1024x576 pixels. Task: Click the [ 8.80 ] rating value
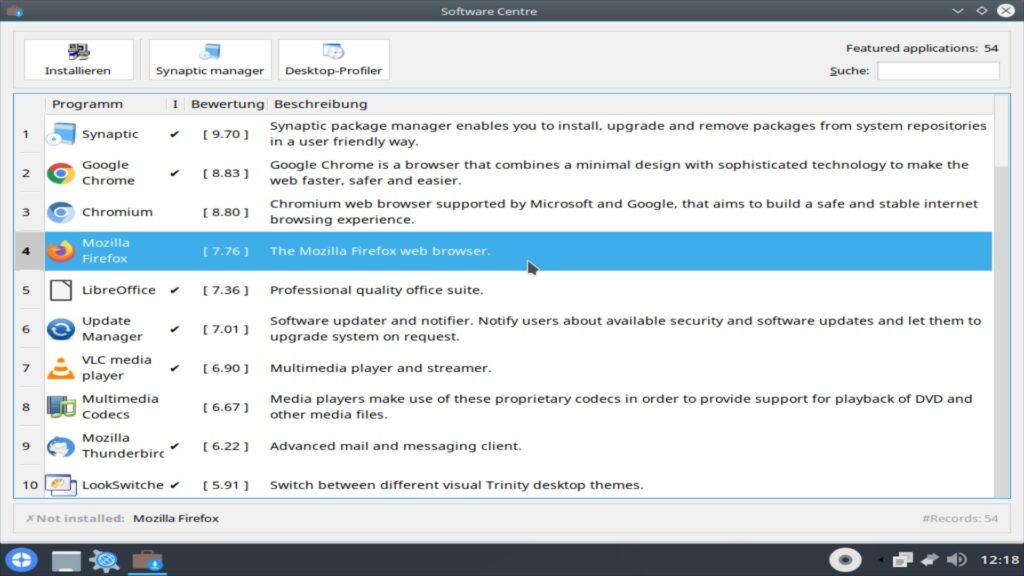(x=225, y=212)
